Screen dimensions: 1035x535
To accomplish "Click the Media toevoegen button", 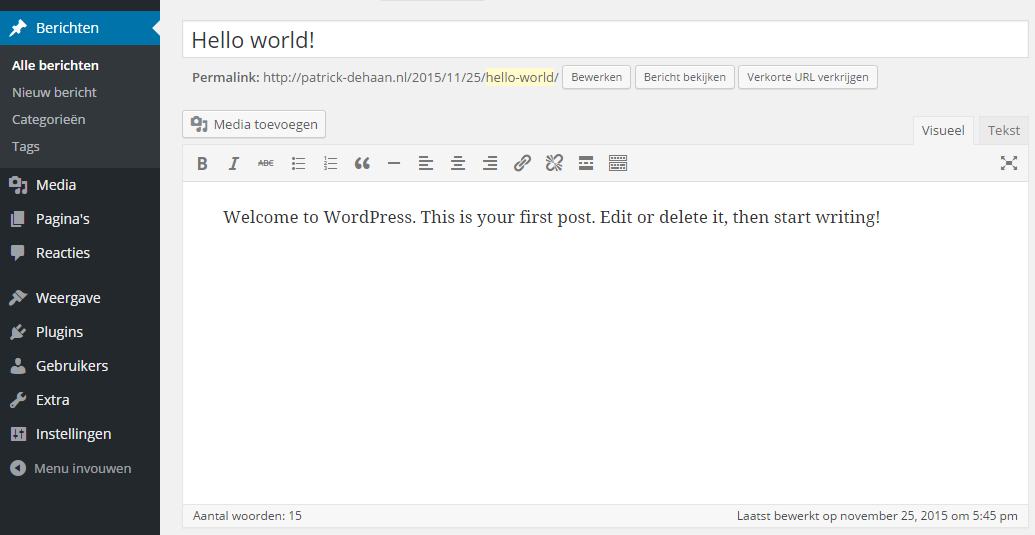I will (254, 125).
